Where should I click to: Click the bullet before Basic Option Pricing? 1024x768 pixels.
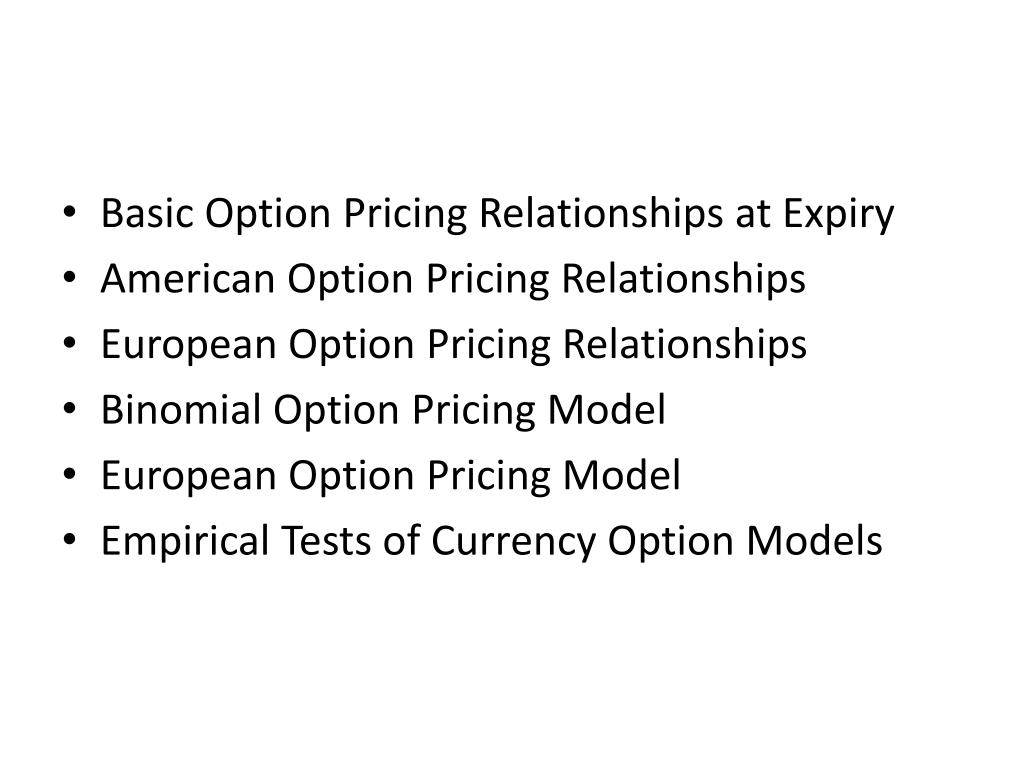(69, 213)
